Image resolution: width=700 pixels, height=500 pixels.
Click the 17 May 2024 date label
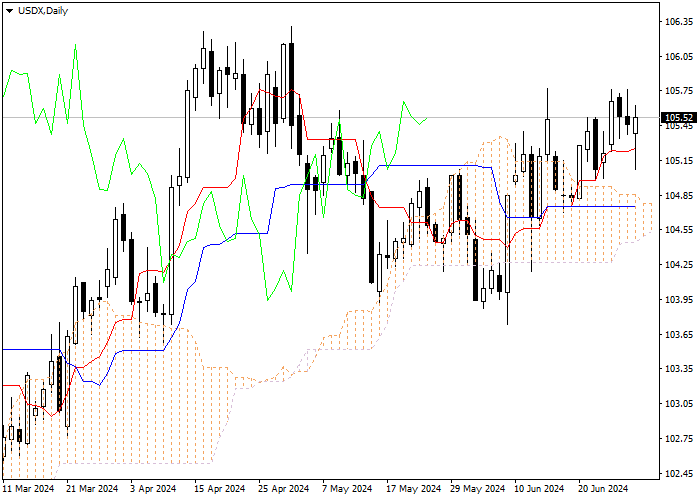tap(413, 489)
